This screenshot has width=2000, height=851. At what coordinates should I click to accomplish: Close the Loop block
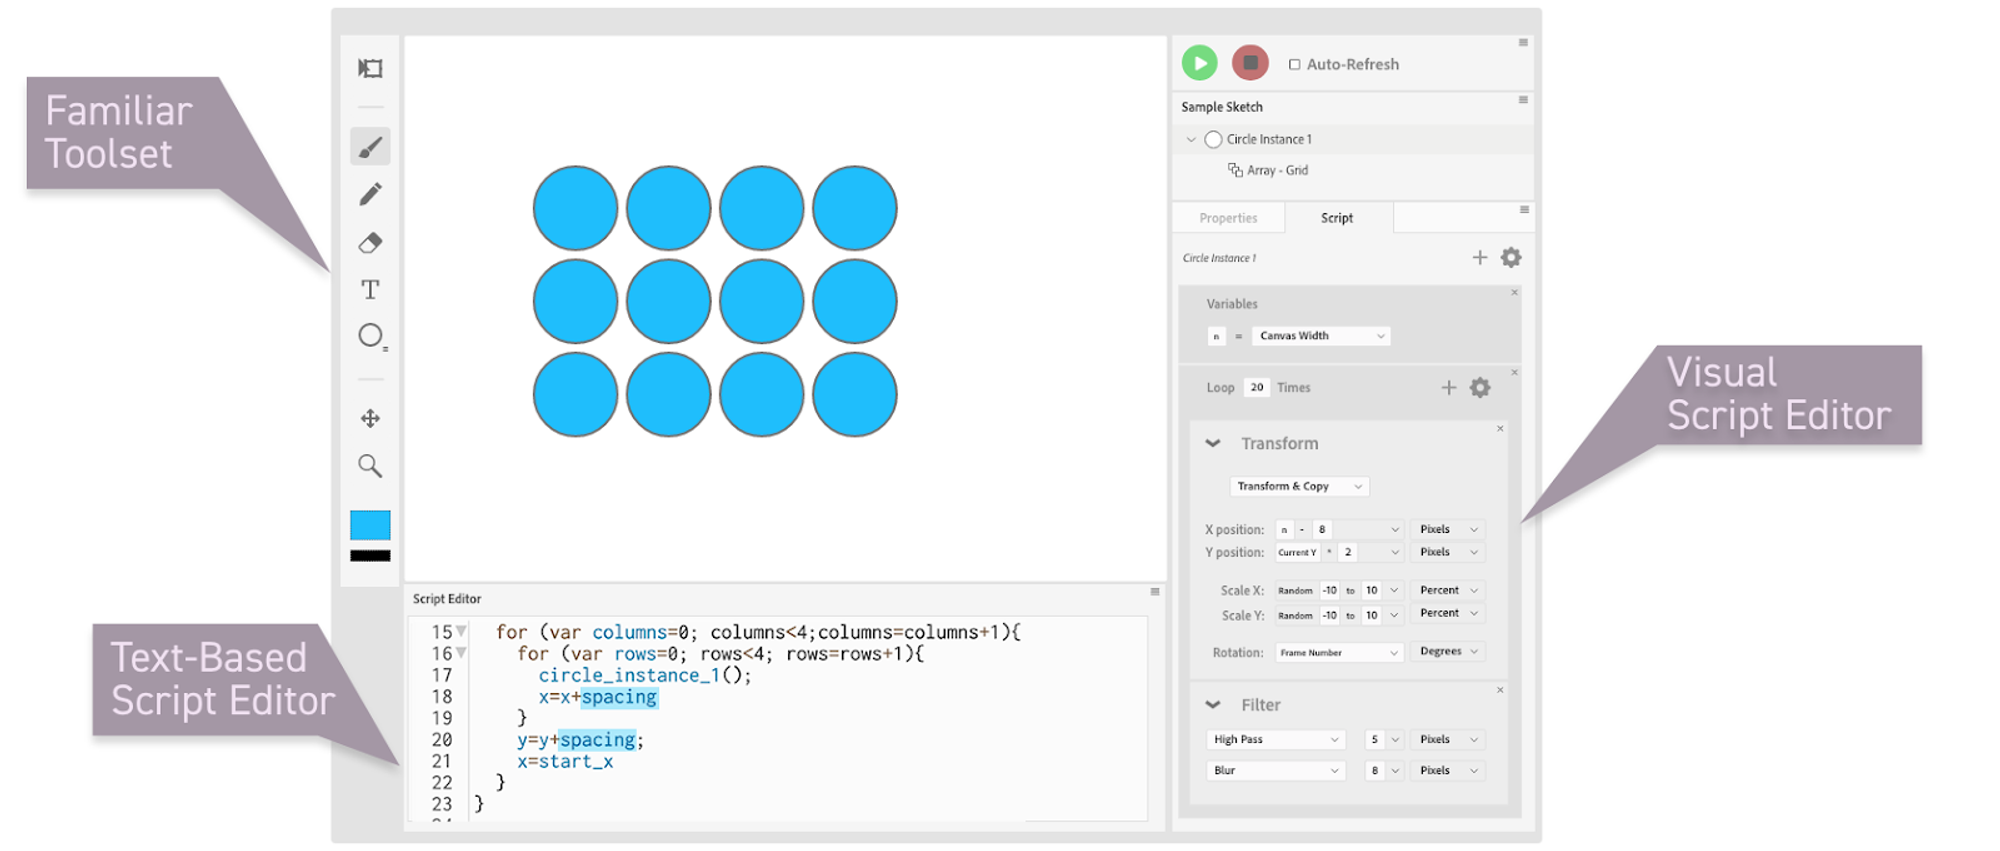pyautogui.click(x=1514, y=373)
